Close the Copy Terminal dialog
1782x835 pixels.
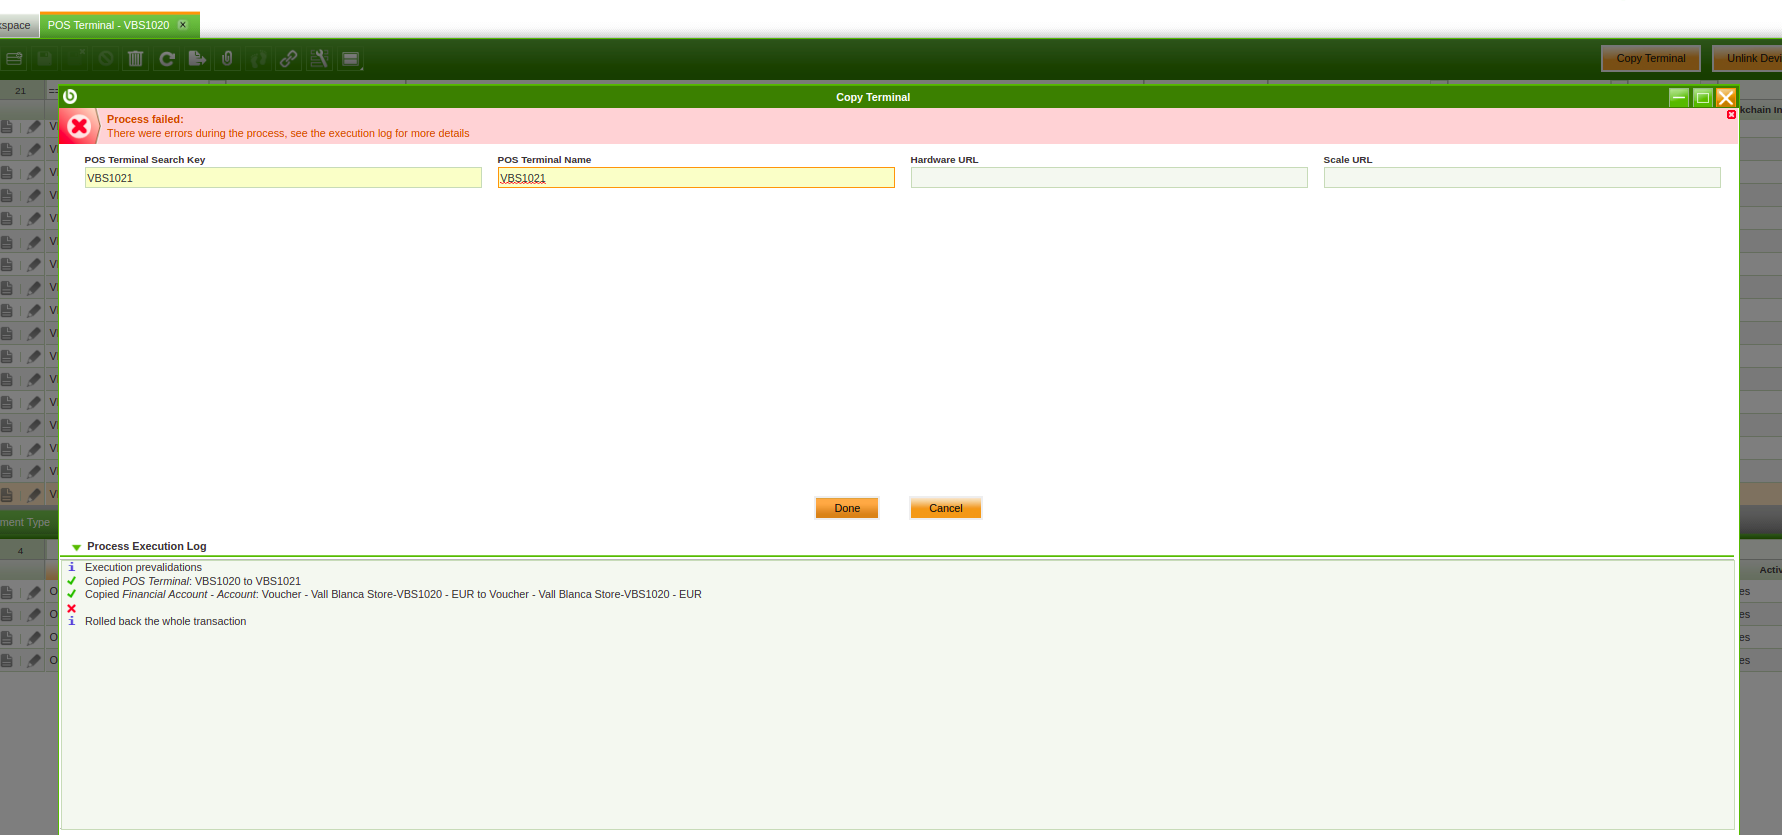click(x=1726, y=97)
